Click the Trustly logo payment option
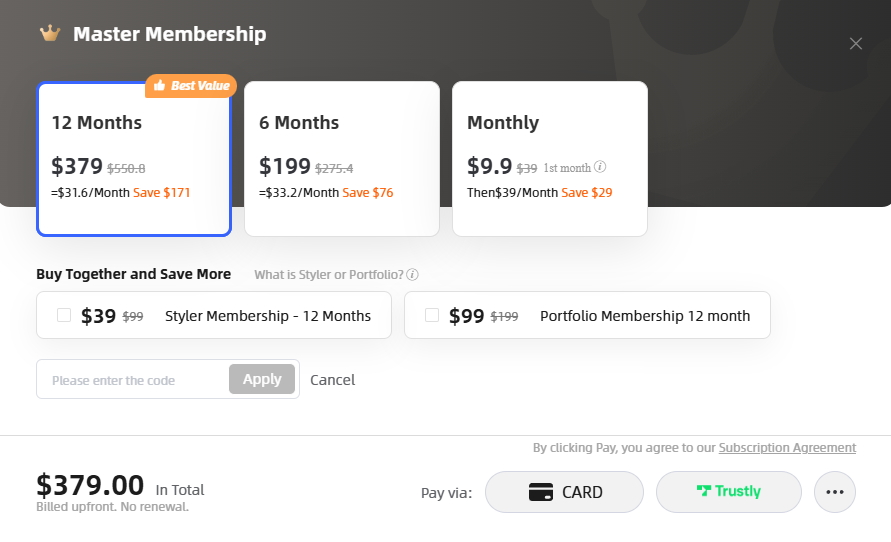891x542 pixels. [728, 492]
